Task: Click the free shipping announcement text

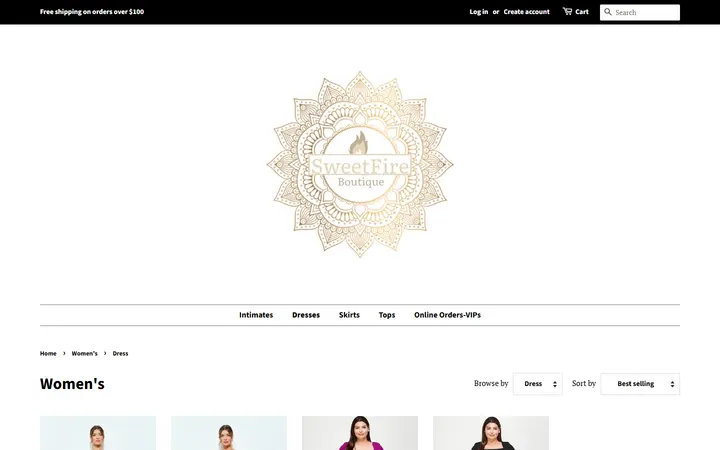Action: tap(92, 12)
